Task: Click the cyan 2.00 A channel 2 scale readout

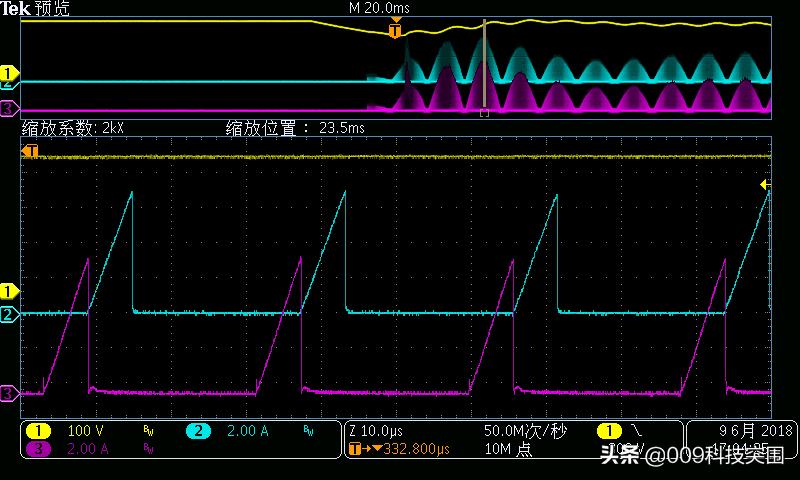Action: [247, 431]
